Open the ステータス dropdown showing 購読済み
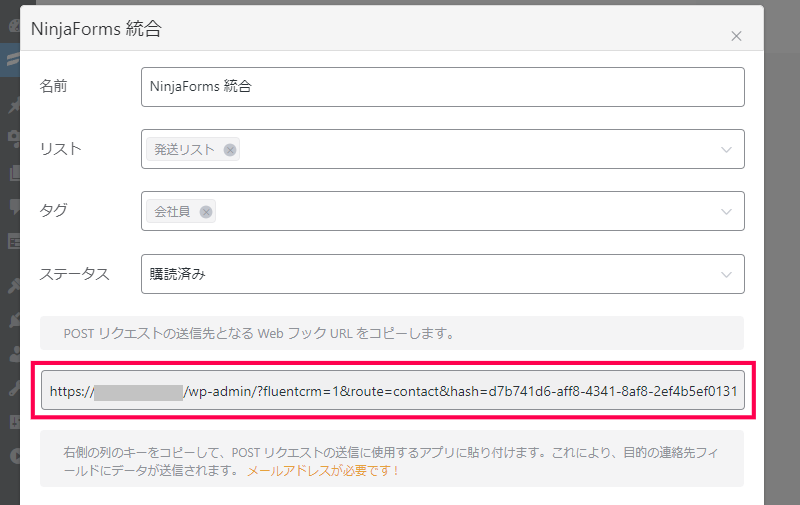The height and width of the screenshot is (505, 800). tap(442, 274)
